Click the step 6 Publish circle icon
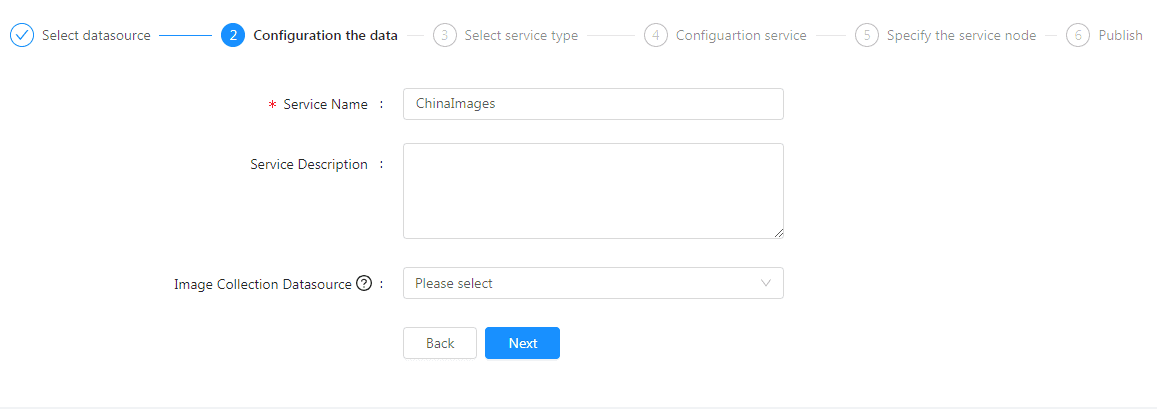 pos(1078,35)
